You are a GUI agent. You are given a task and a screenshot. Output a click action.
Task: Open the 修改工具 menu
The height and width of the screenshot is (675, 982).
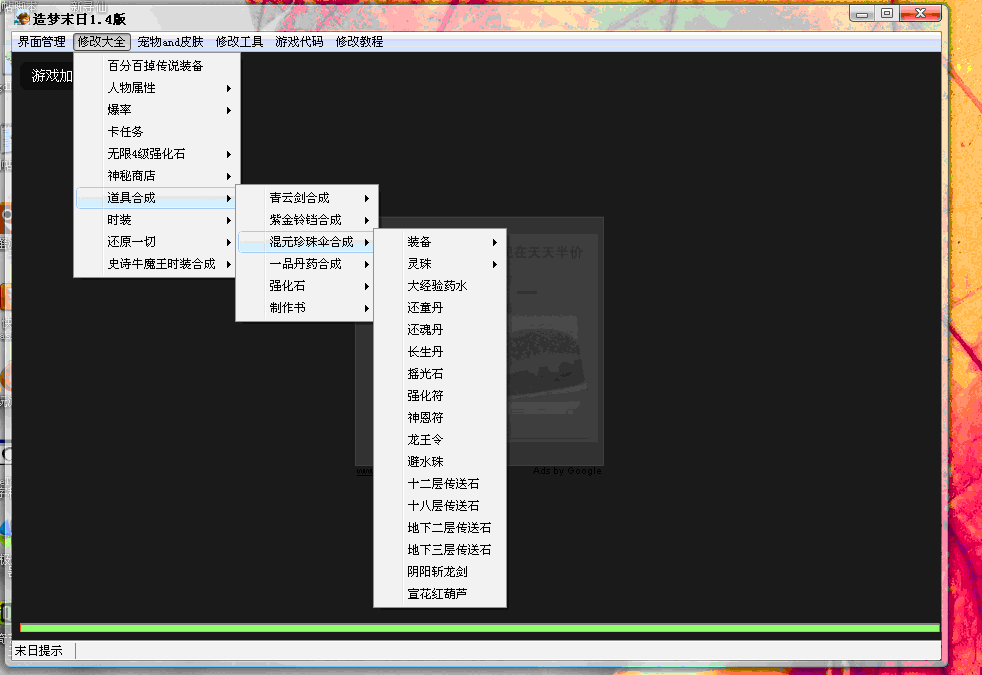point(239,42)
